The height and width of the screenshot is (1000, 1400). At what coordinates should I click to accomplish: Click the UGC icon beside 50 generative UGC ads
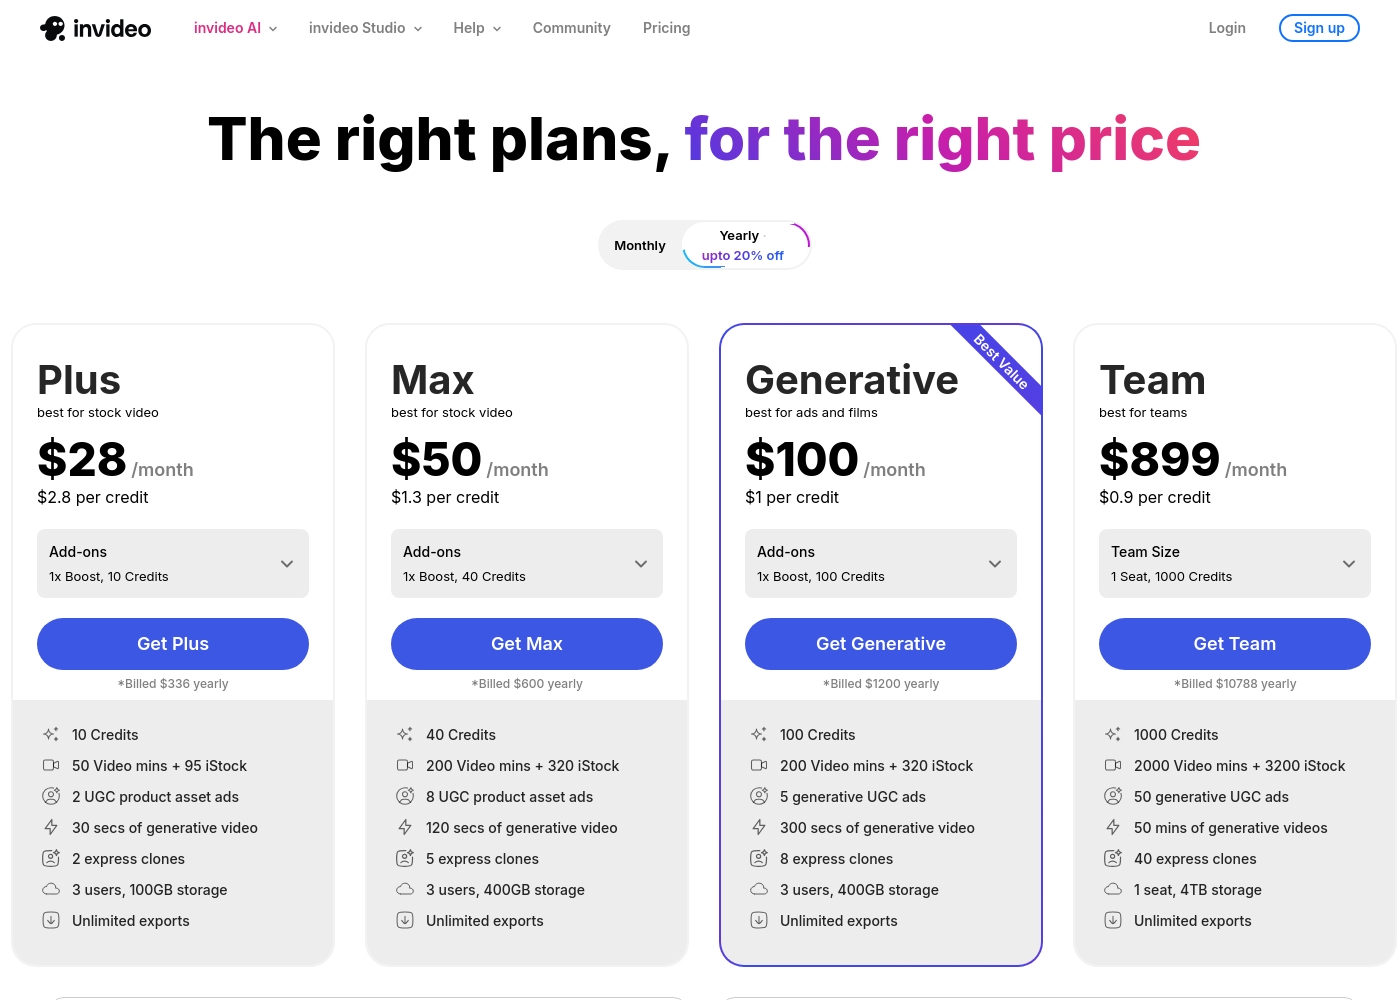(1113, 796)
